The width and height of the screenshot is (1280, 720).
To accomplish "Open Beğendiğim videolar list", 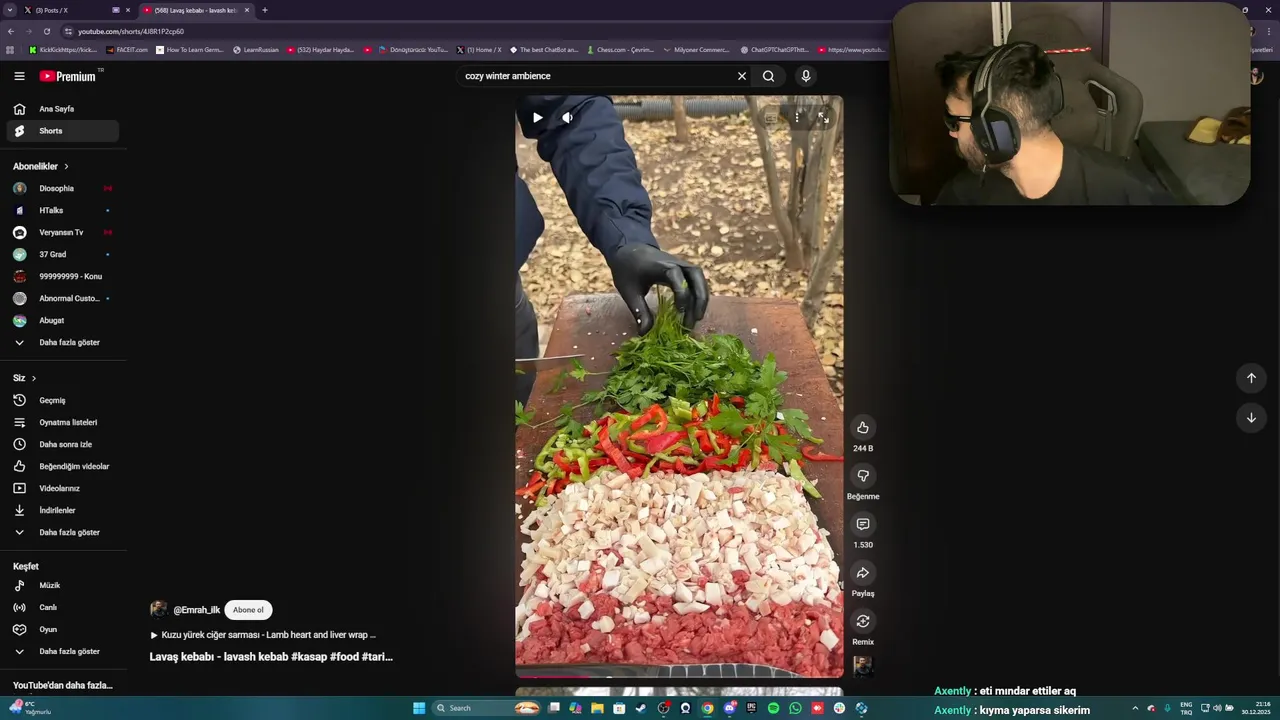I will point(63,466).
